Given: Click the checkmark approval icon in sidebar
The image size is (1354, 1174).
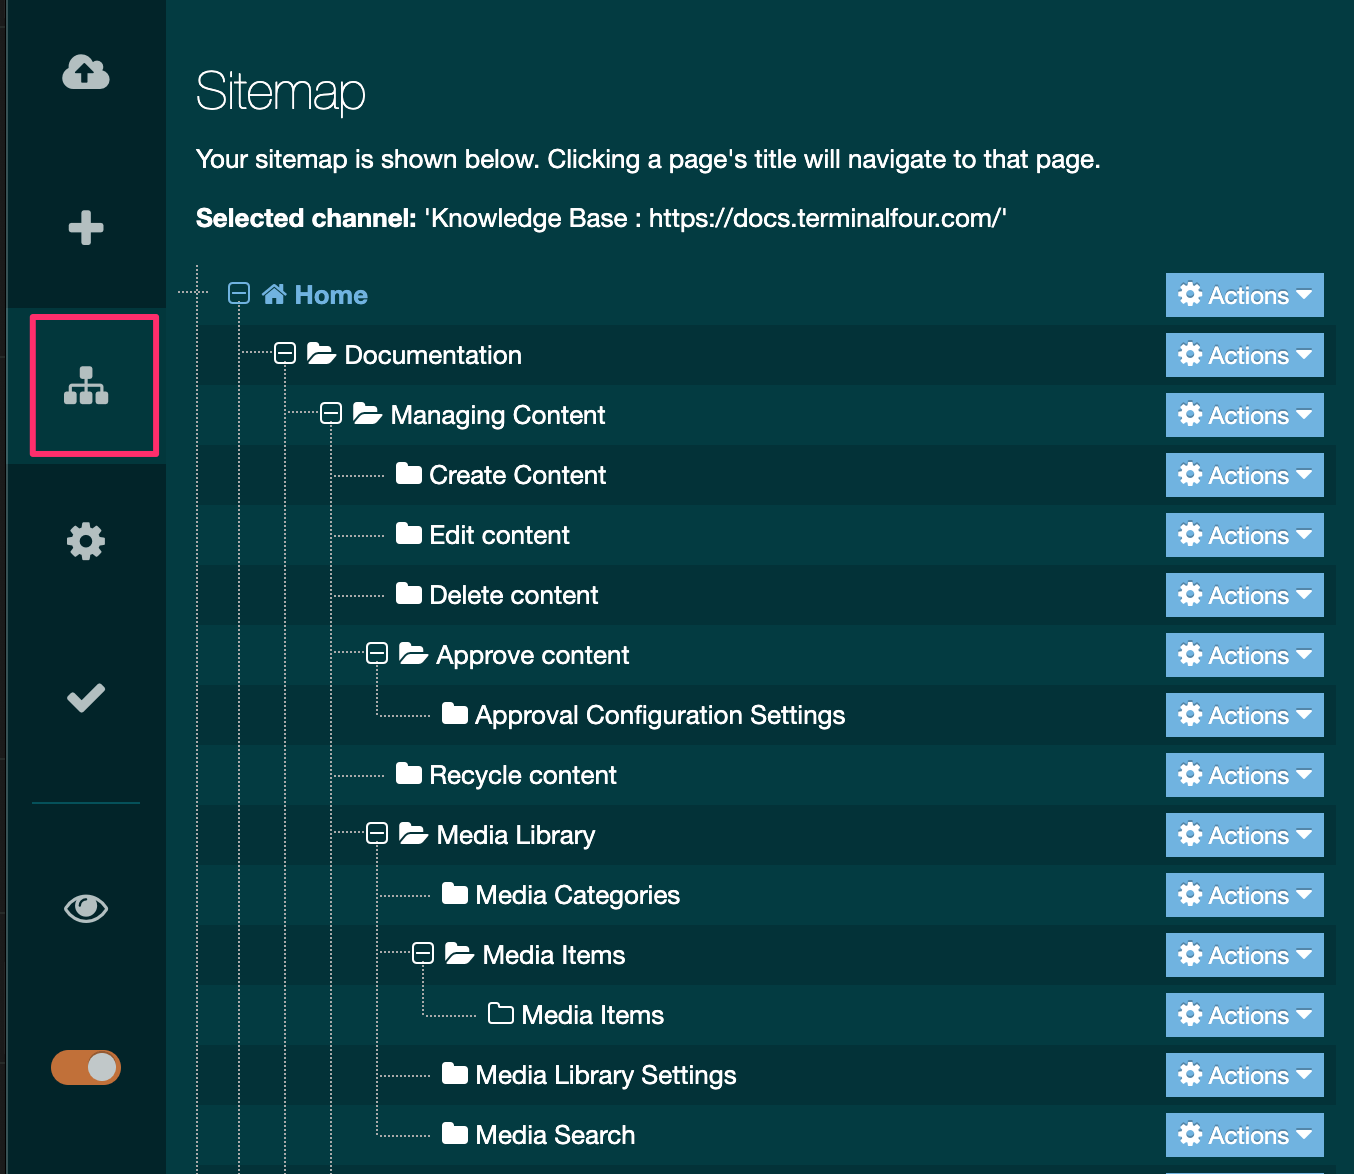Looking at the screenshot, I should point(86,698).
